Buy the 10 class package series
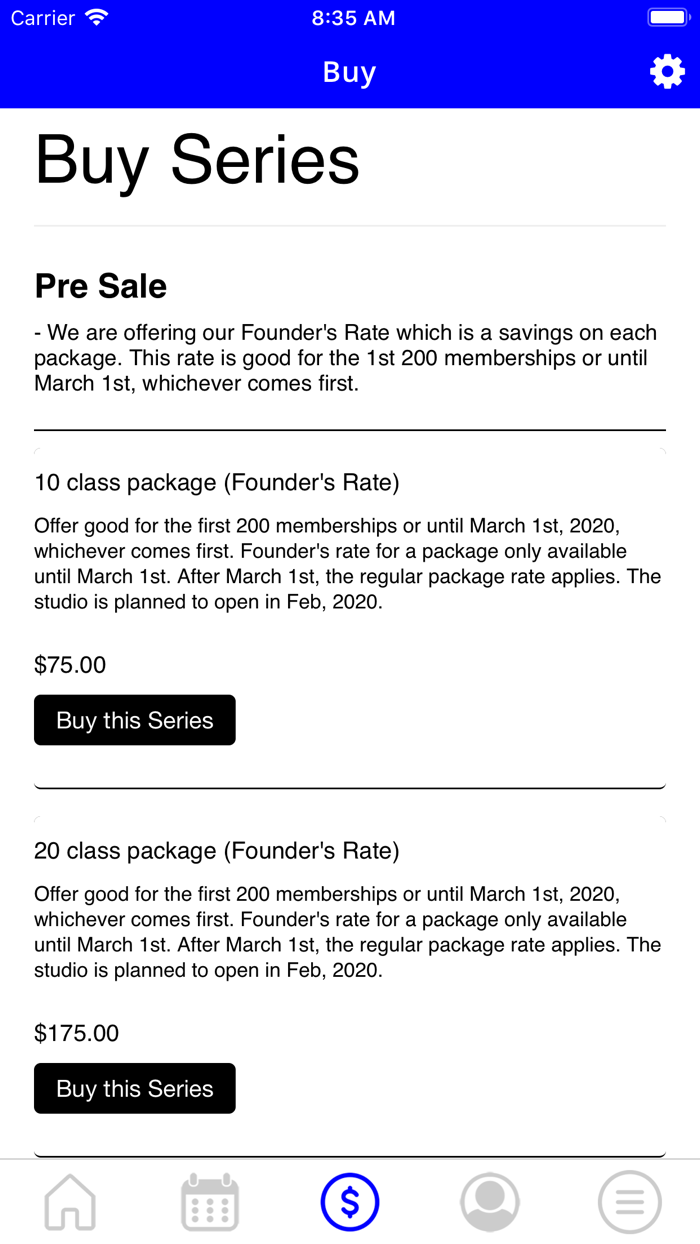Image resolution: width=700 pixels, height=1244 pixels. tap(135, 720)
